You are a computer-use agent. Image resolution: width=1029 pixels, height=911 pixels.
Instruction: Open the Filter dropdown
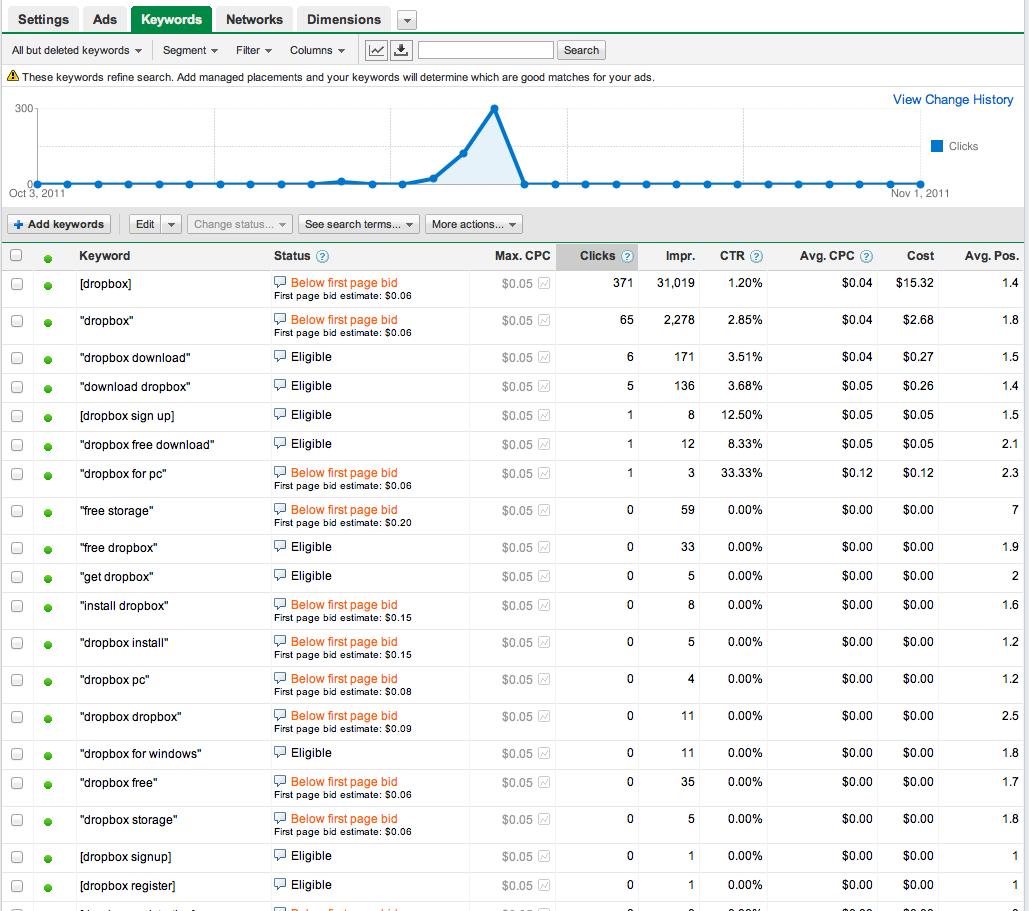tap(254, 51)
